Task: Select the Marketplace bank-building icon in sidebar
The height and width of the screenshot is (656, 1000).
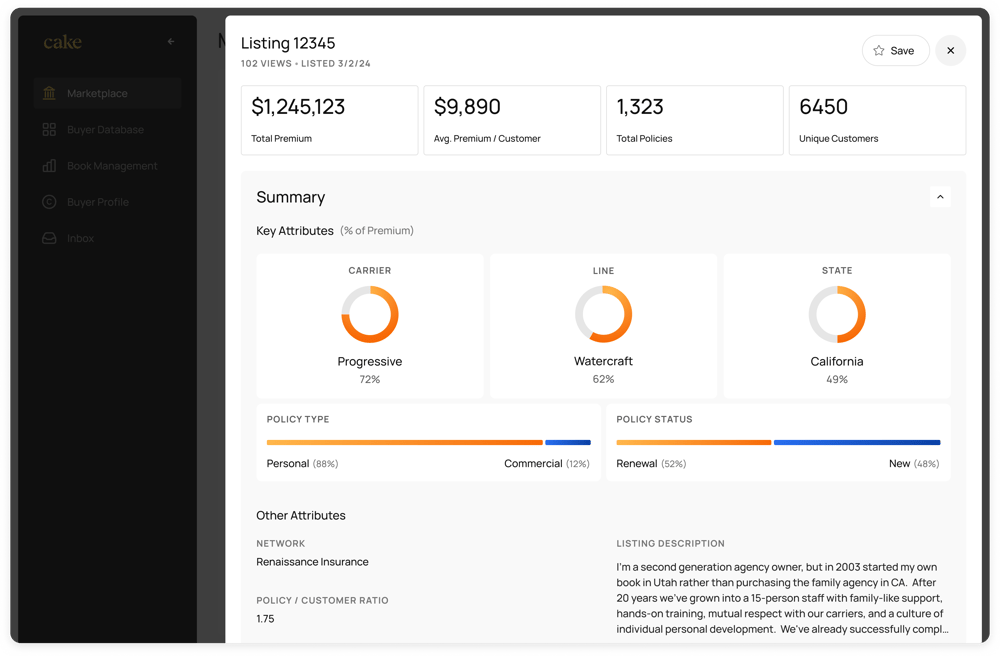Action: click(48, 93)
